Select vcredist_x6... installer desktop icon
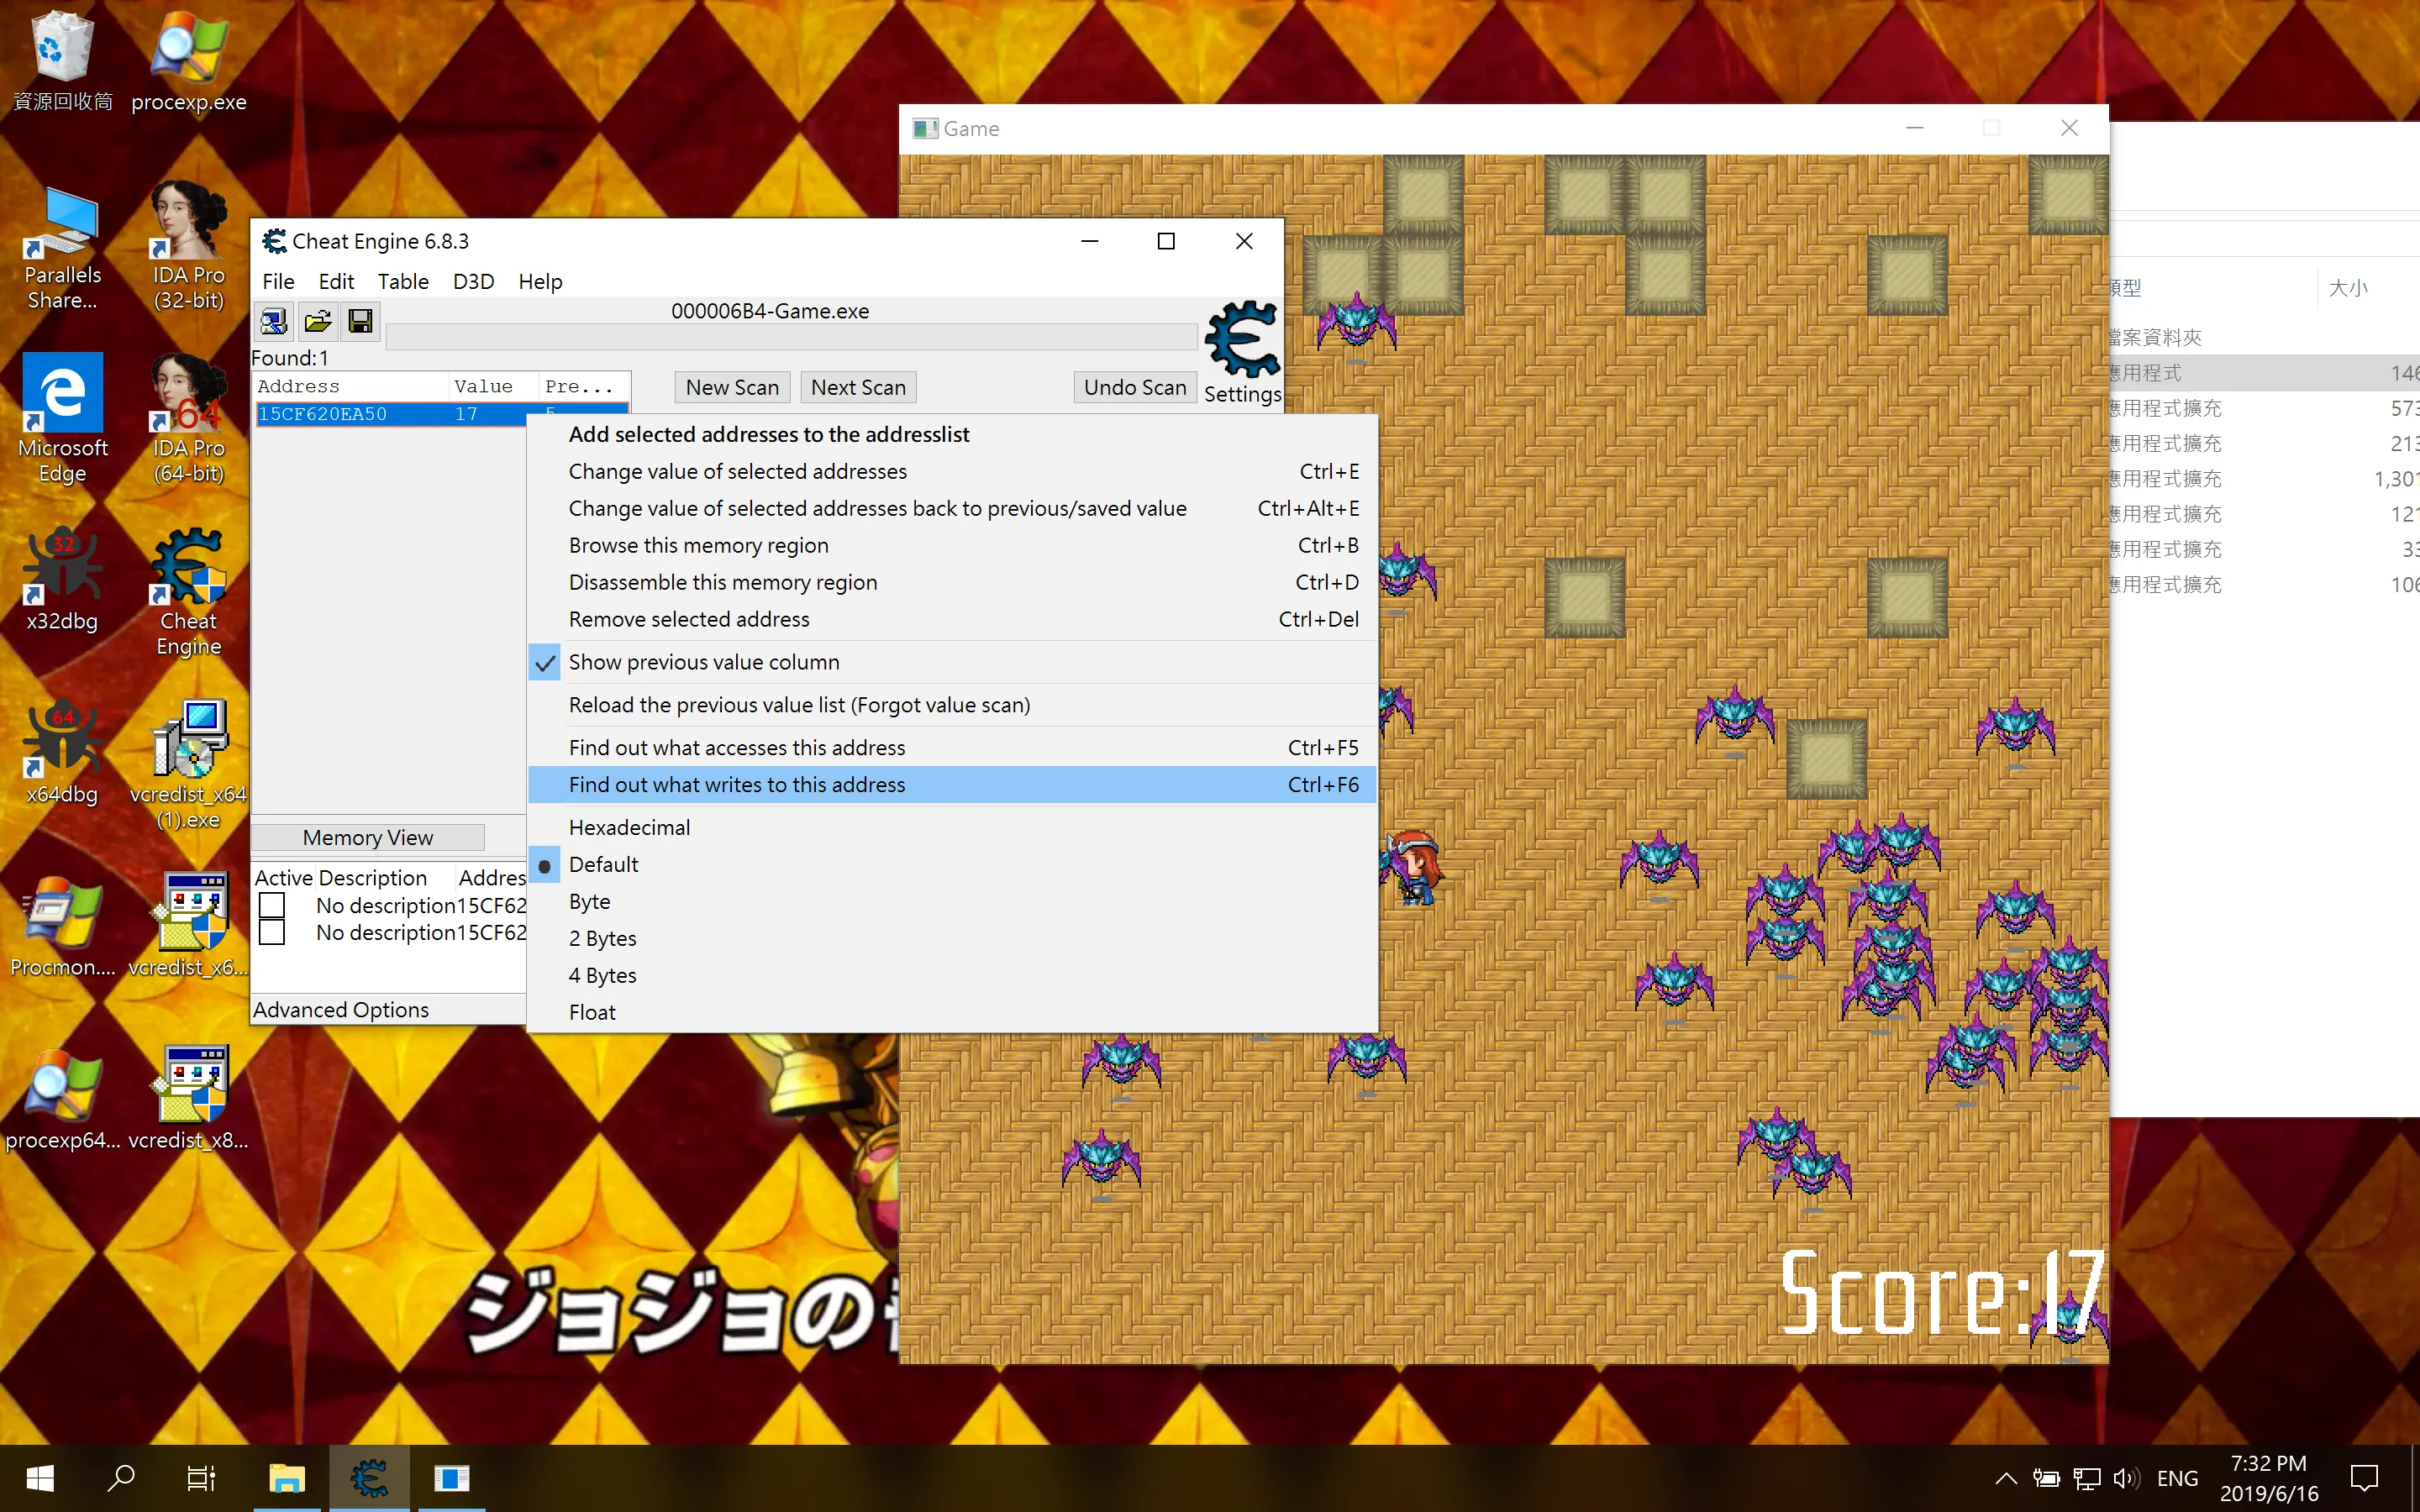Viewport: 2420px width, 1512px height. 188,926
